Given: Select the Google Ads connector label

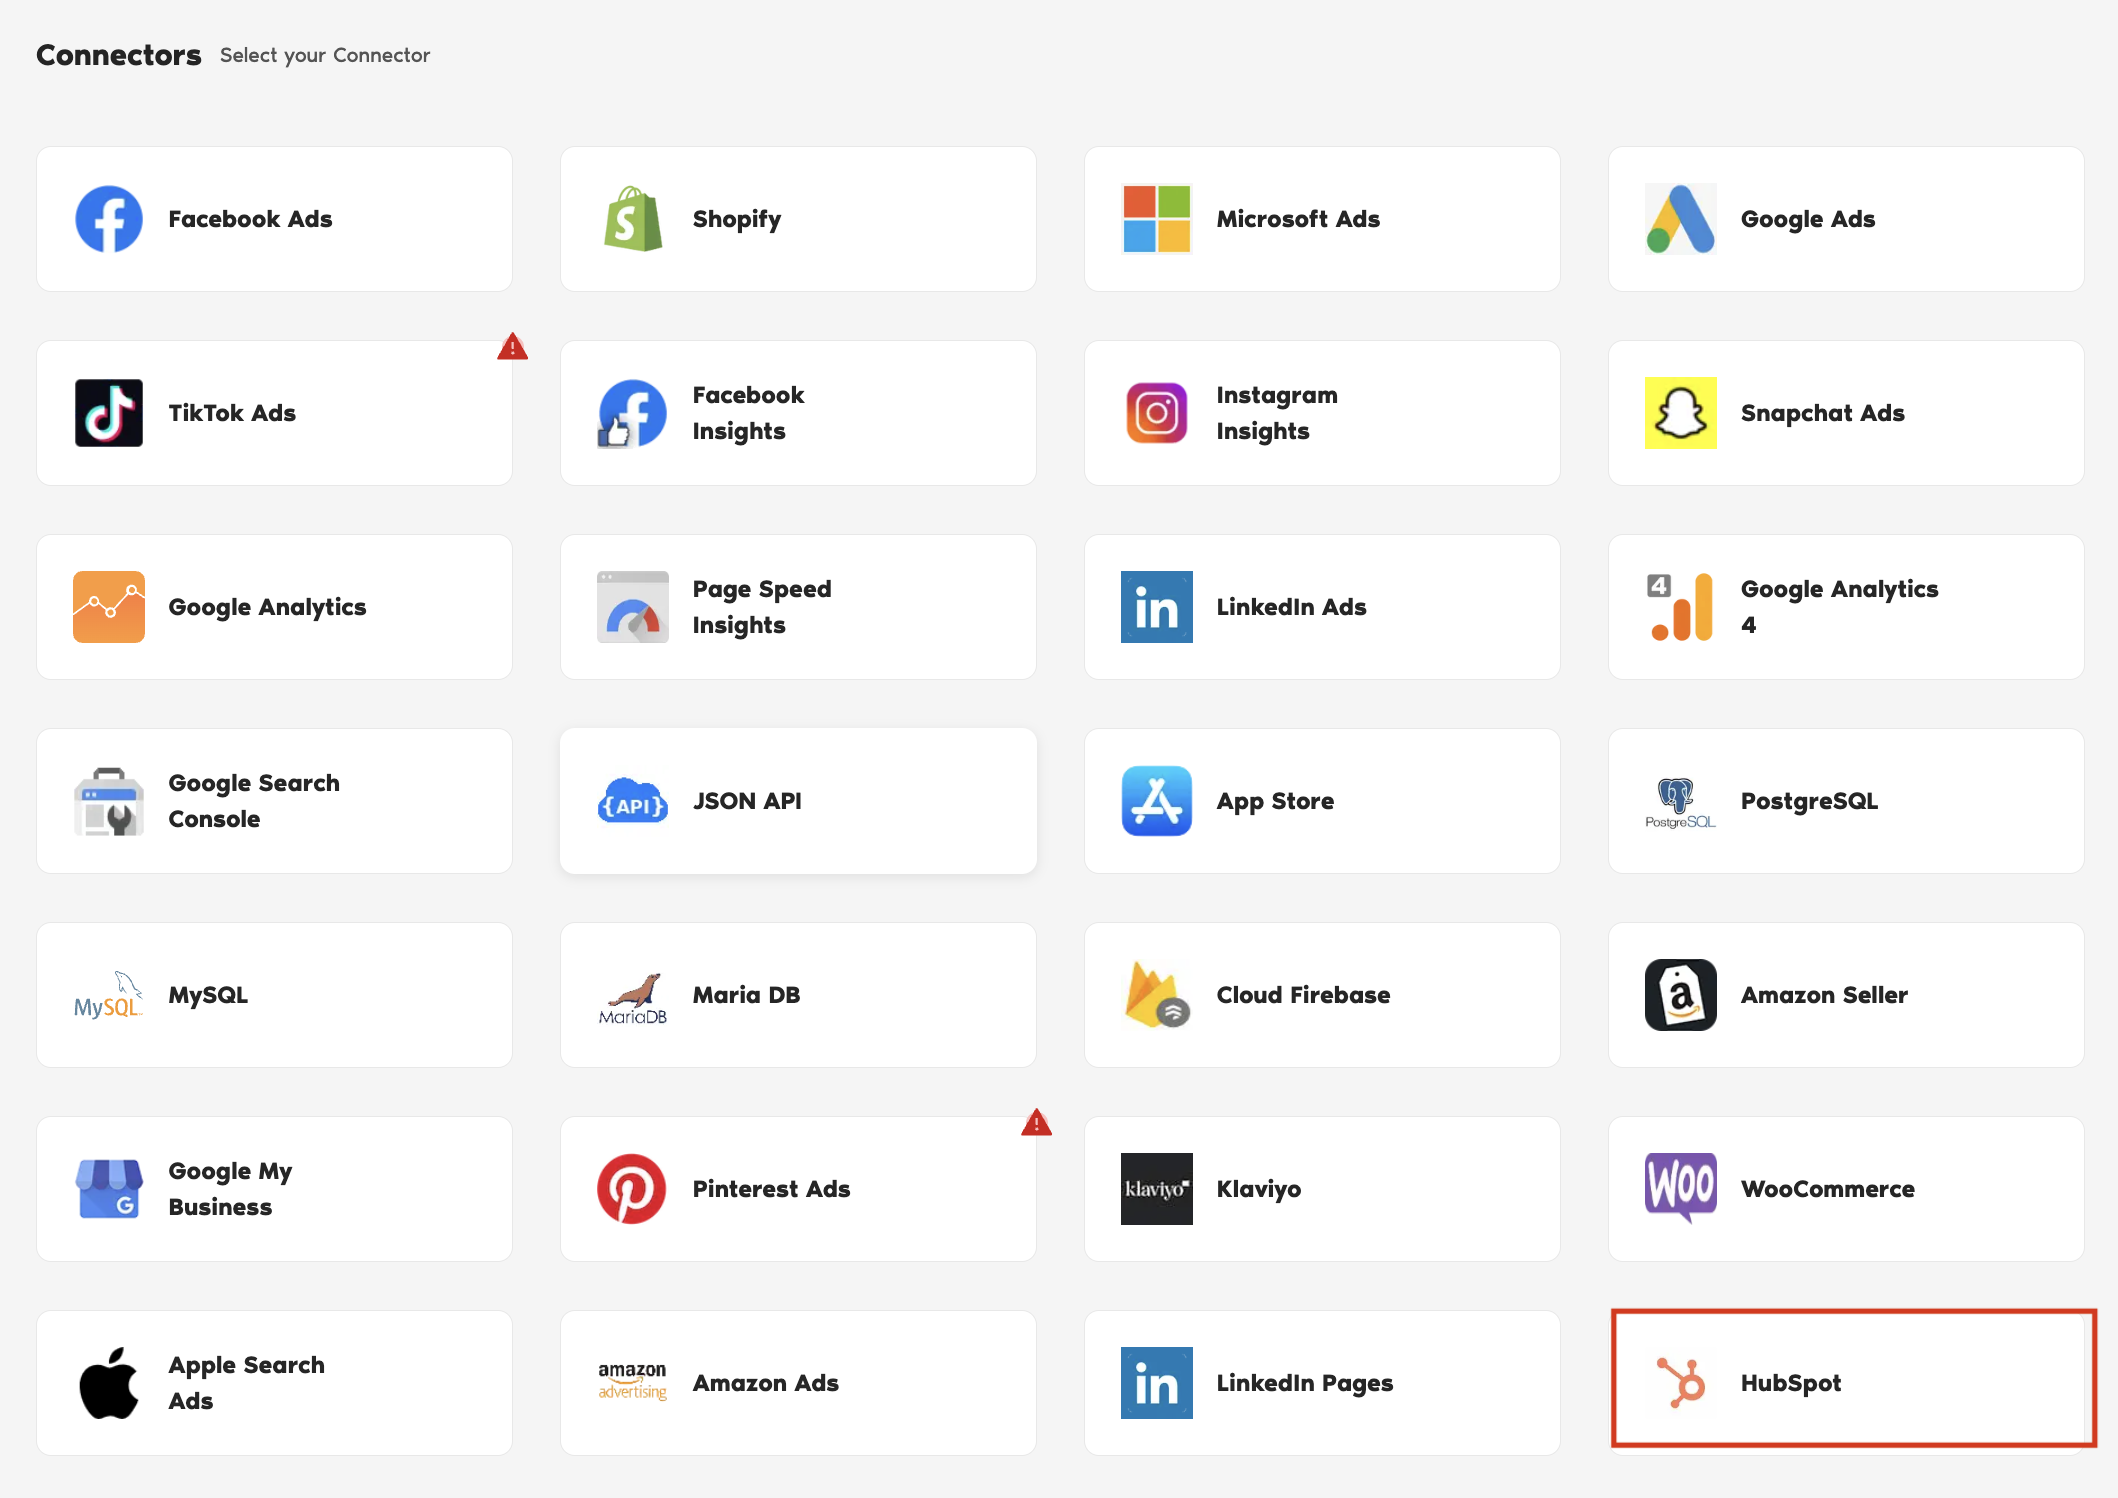Looking at the screenshot, I should (x=1808, y=219).
